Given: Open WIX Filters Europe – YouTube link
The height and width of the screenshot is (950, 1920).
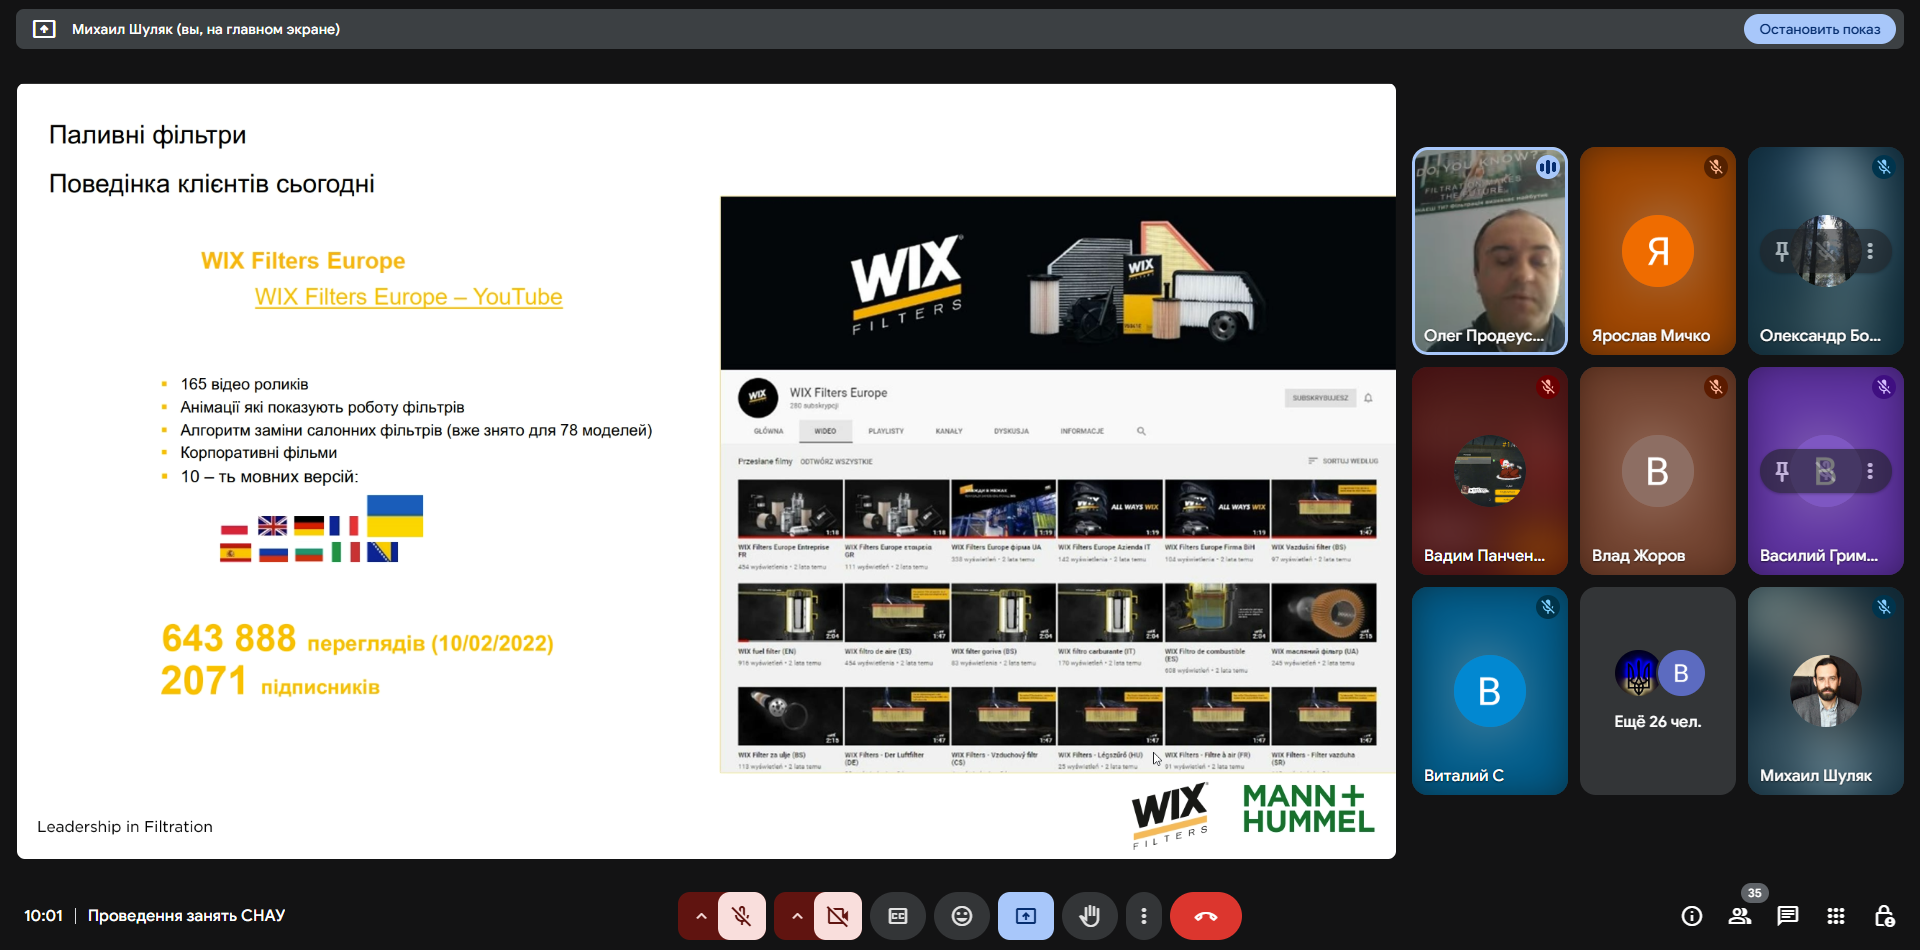Looking at the screenshot, I should tap(408, 297).
